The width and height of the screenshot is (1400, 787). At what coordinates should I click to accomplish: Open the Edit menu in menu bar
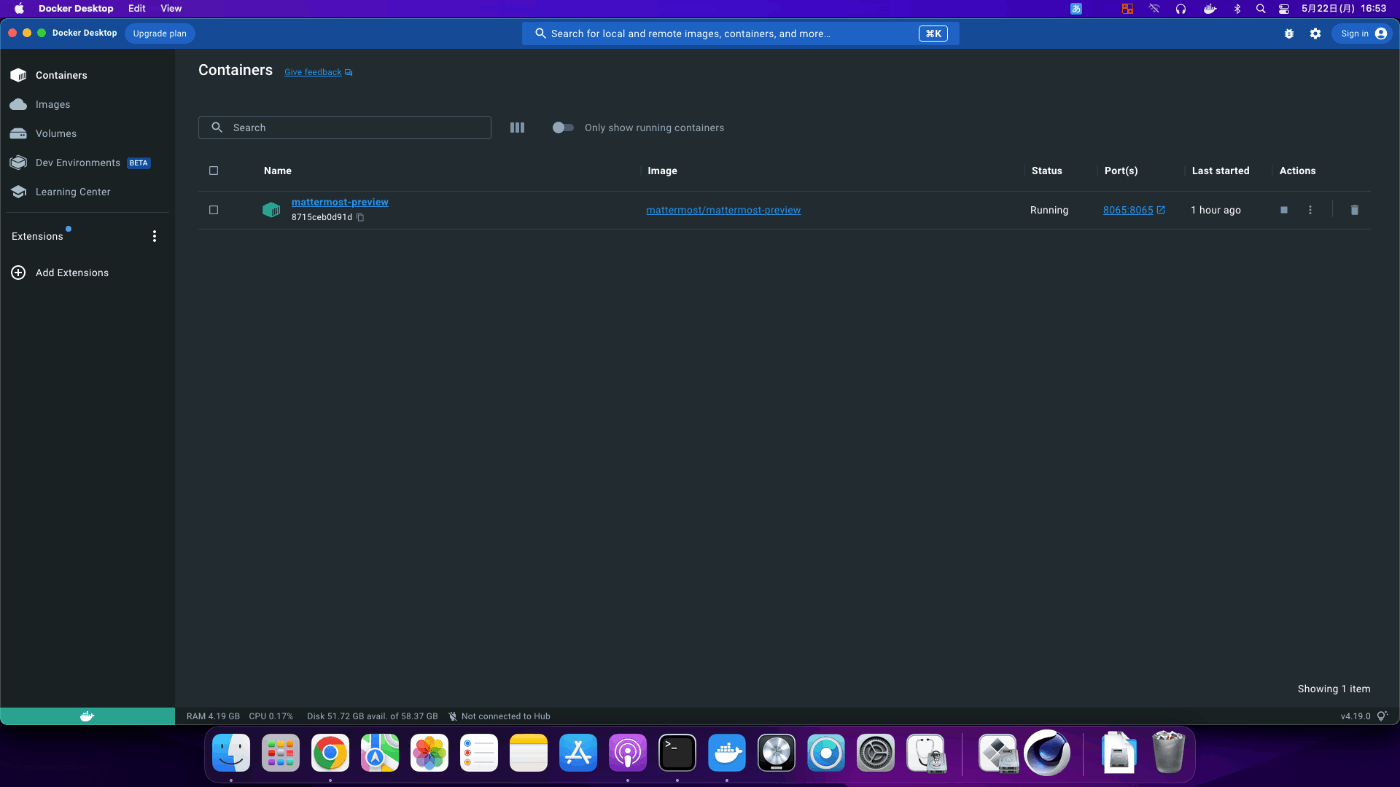137,8
